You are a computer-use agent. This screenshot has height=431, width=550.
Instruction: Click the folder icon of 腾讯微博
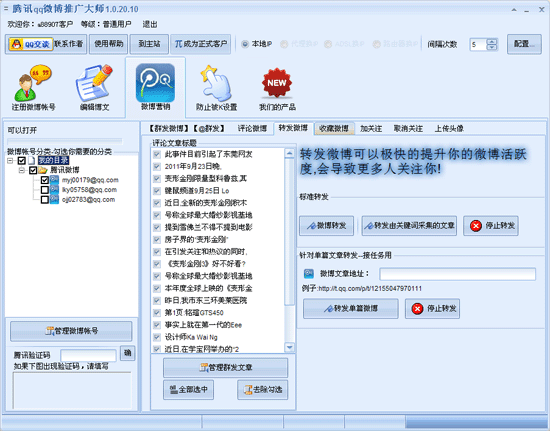point(43,170)
